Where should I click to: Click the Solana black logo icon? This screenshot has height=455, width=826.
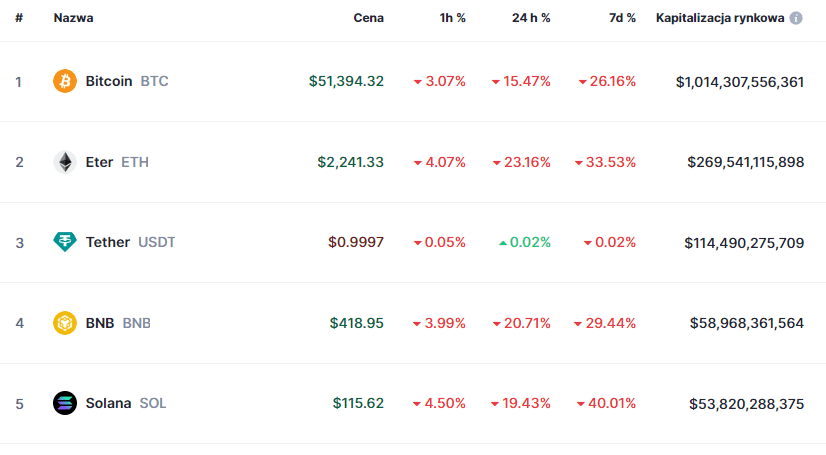click(65, 403)
